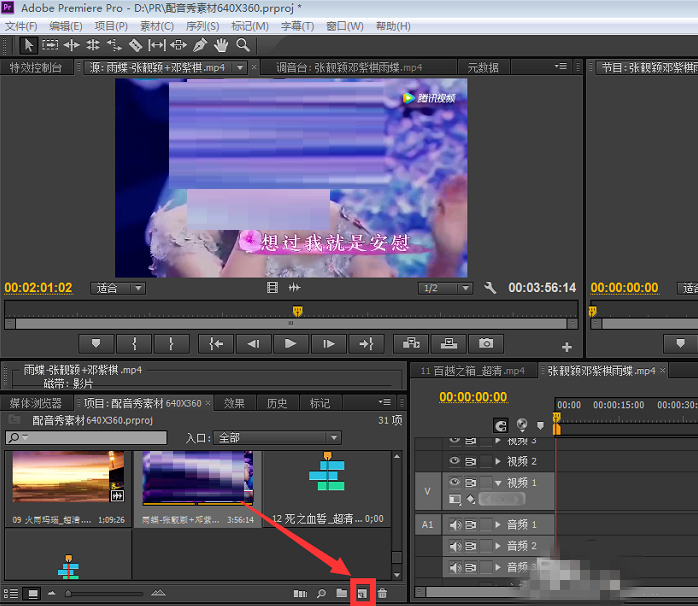Screen dimensions: 698x606
Task: Step back one frame in source monitor
Action: coord(253,344)
